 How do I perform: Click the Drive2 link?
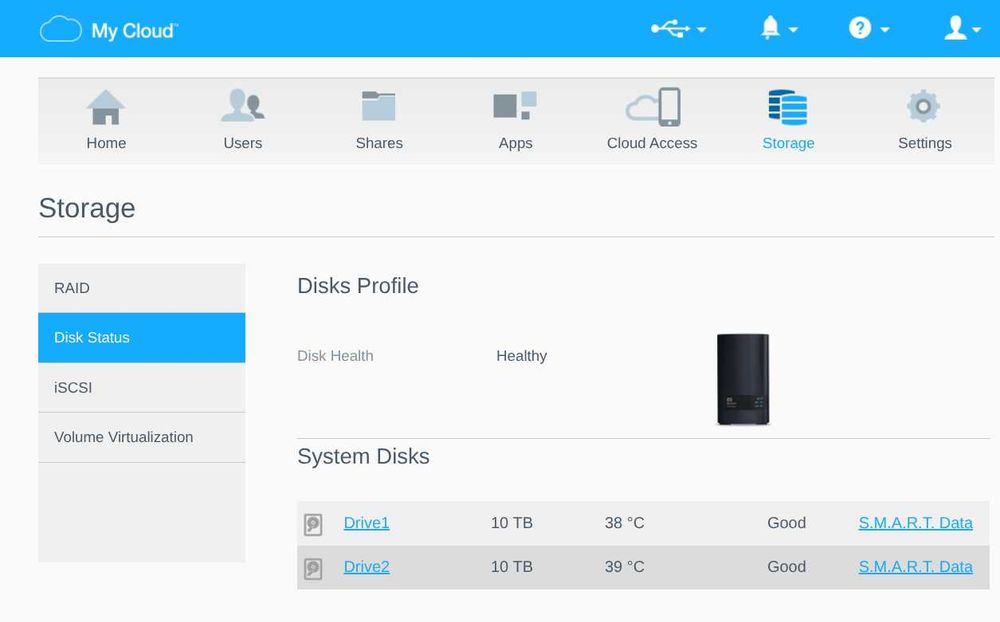point(366,566)
